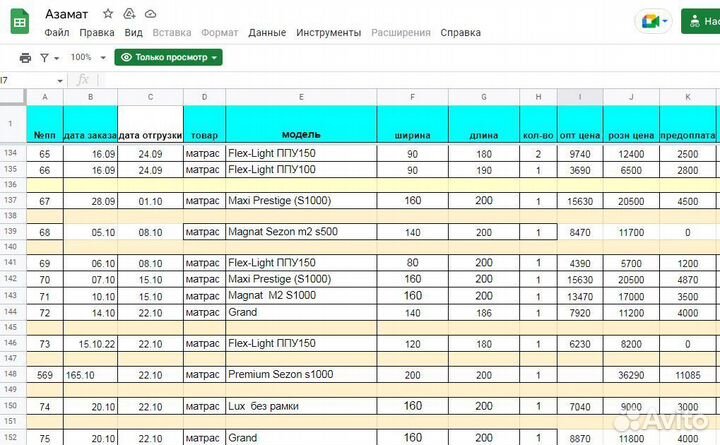Select cell Lux без рамки
Screen dimensions: 720x445
[x=301, y=406]
